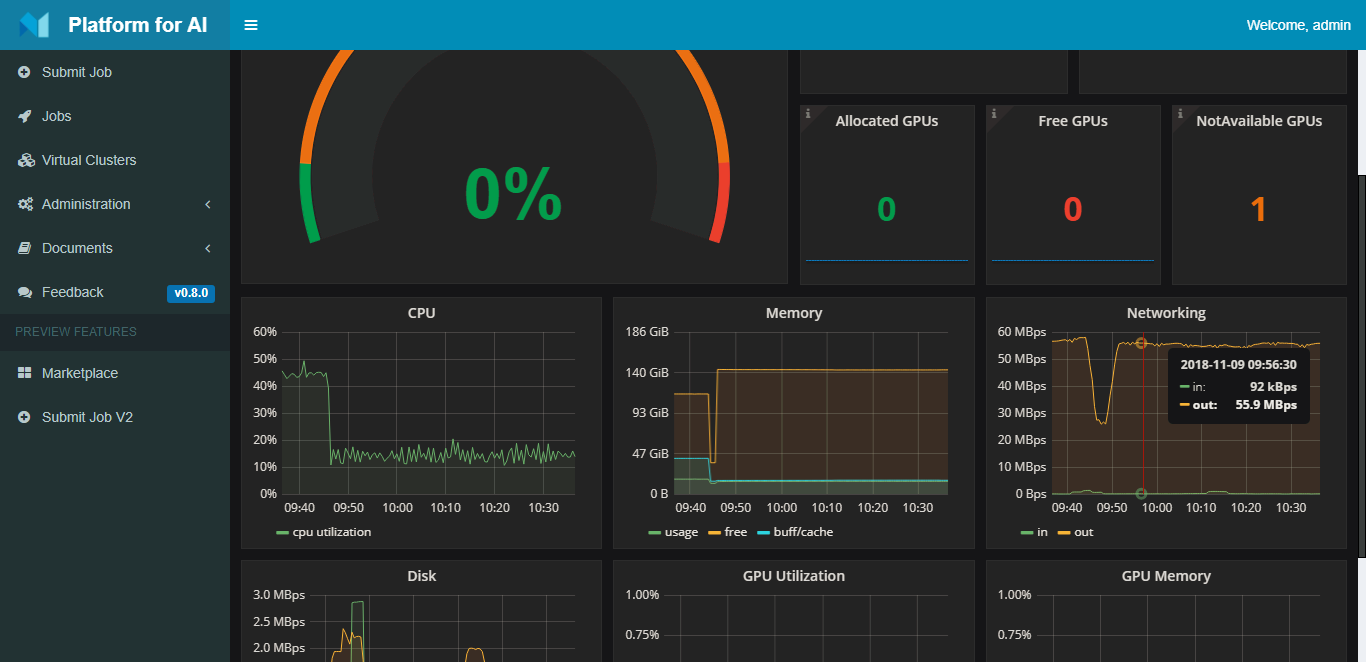1366x662 pixels.
Task: Click the 60% CPU axis label
Action: tap(265, 332)
